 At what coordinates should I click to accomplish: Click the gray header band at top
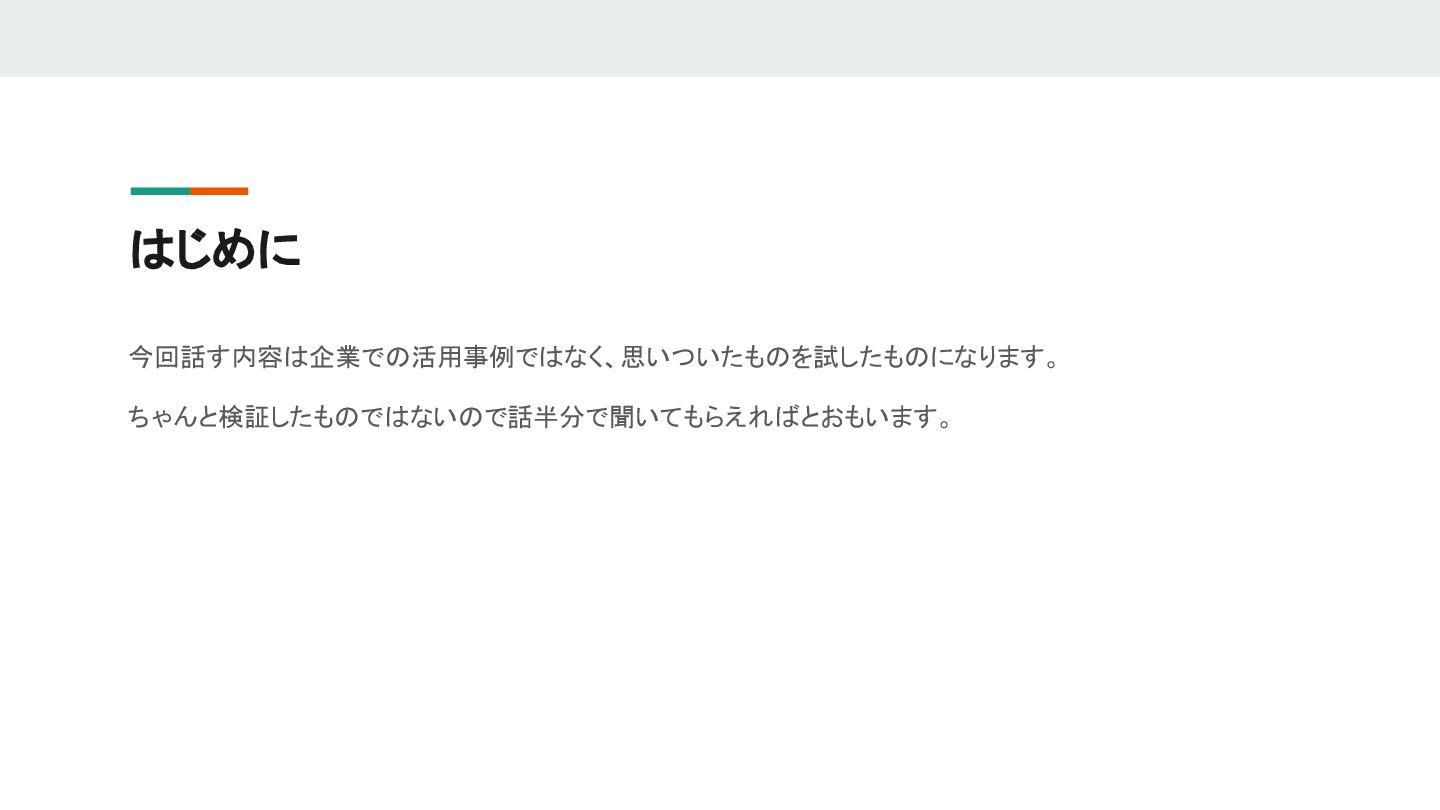(720, 38)
